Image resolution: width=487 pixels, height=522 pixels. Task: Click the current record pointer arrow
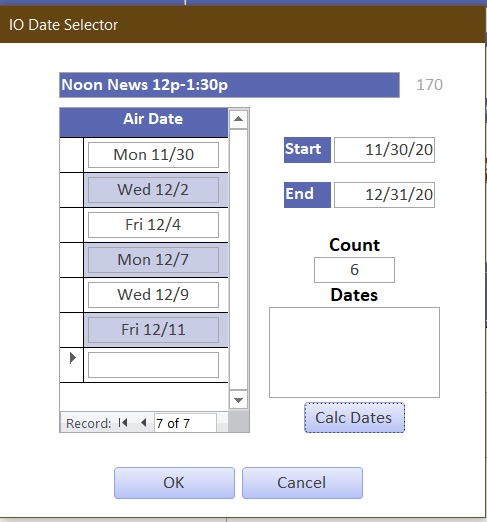coord(72,358)
